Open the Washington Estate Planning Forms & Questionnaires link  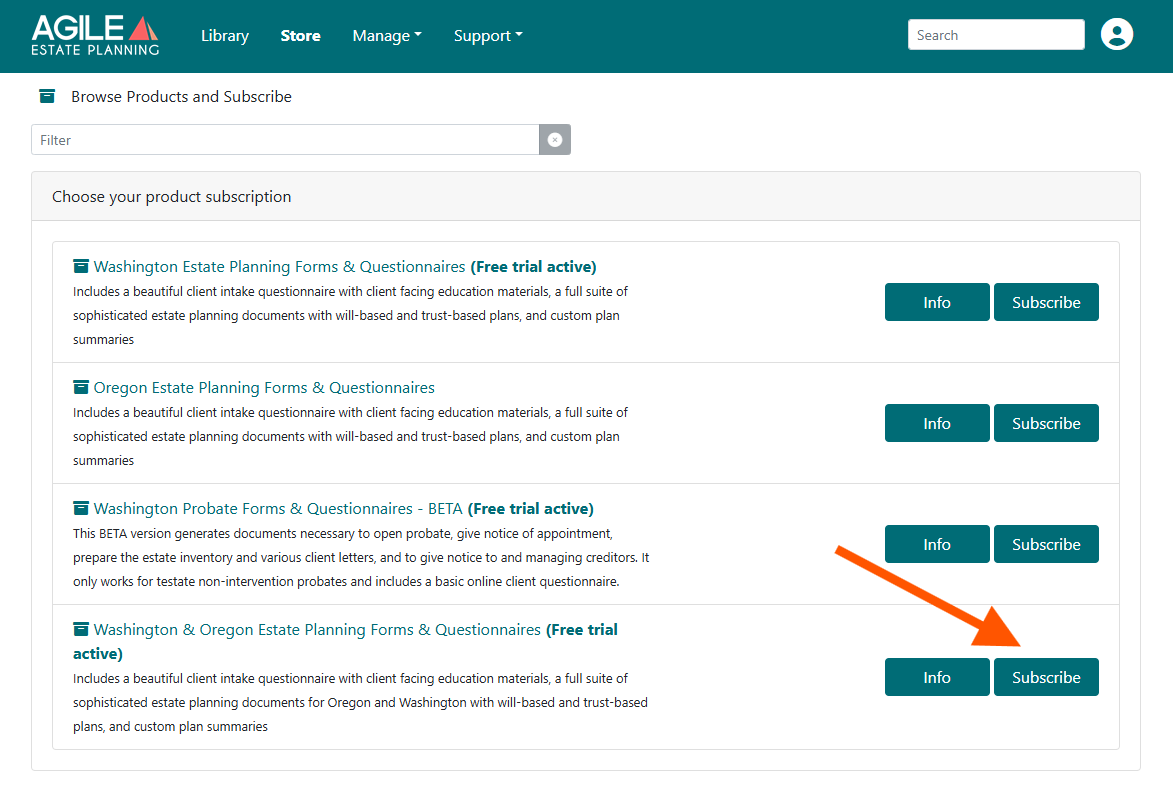(279, 267)
